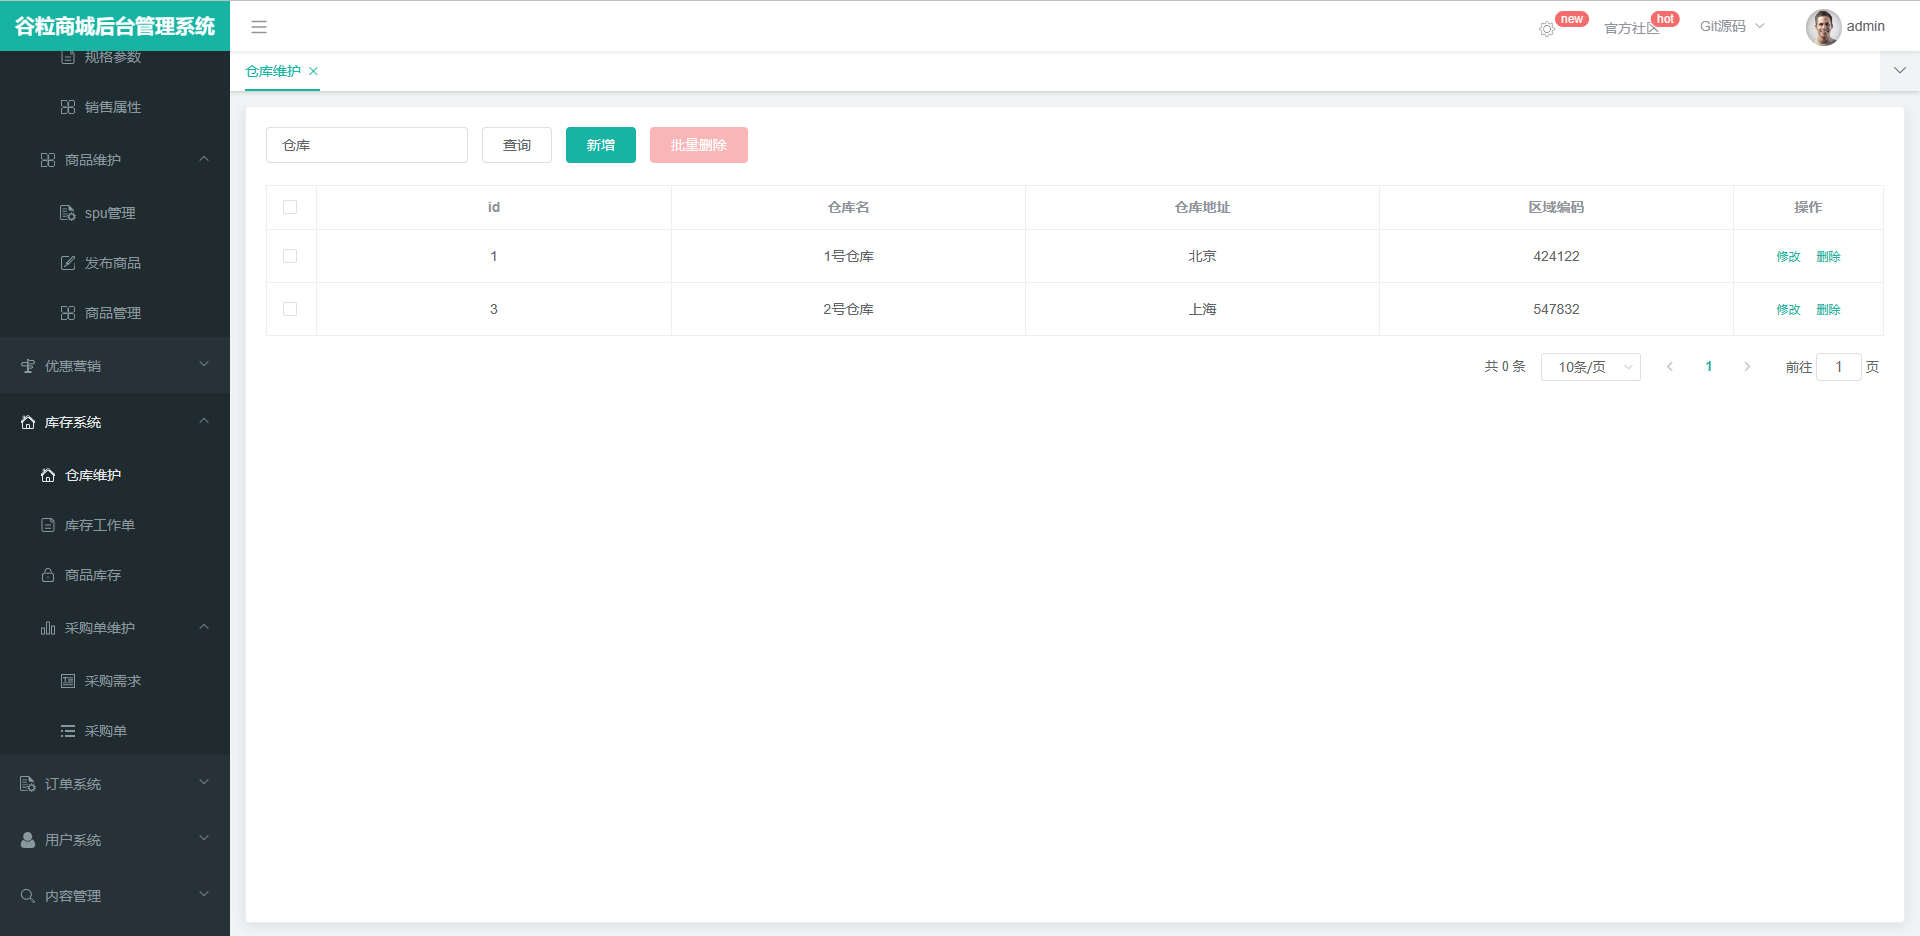Click the 新增 button
The height and width of the screenshot is (936, 1920).
600,145
